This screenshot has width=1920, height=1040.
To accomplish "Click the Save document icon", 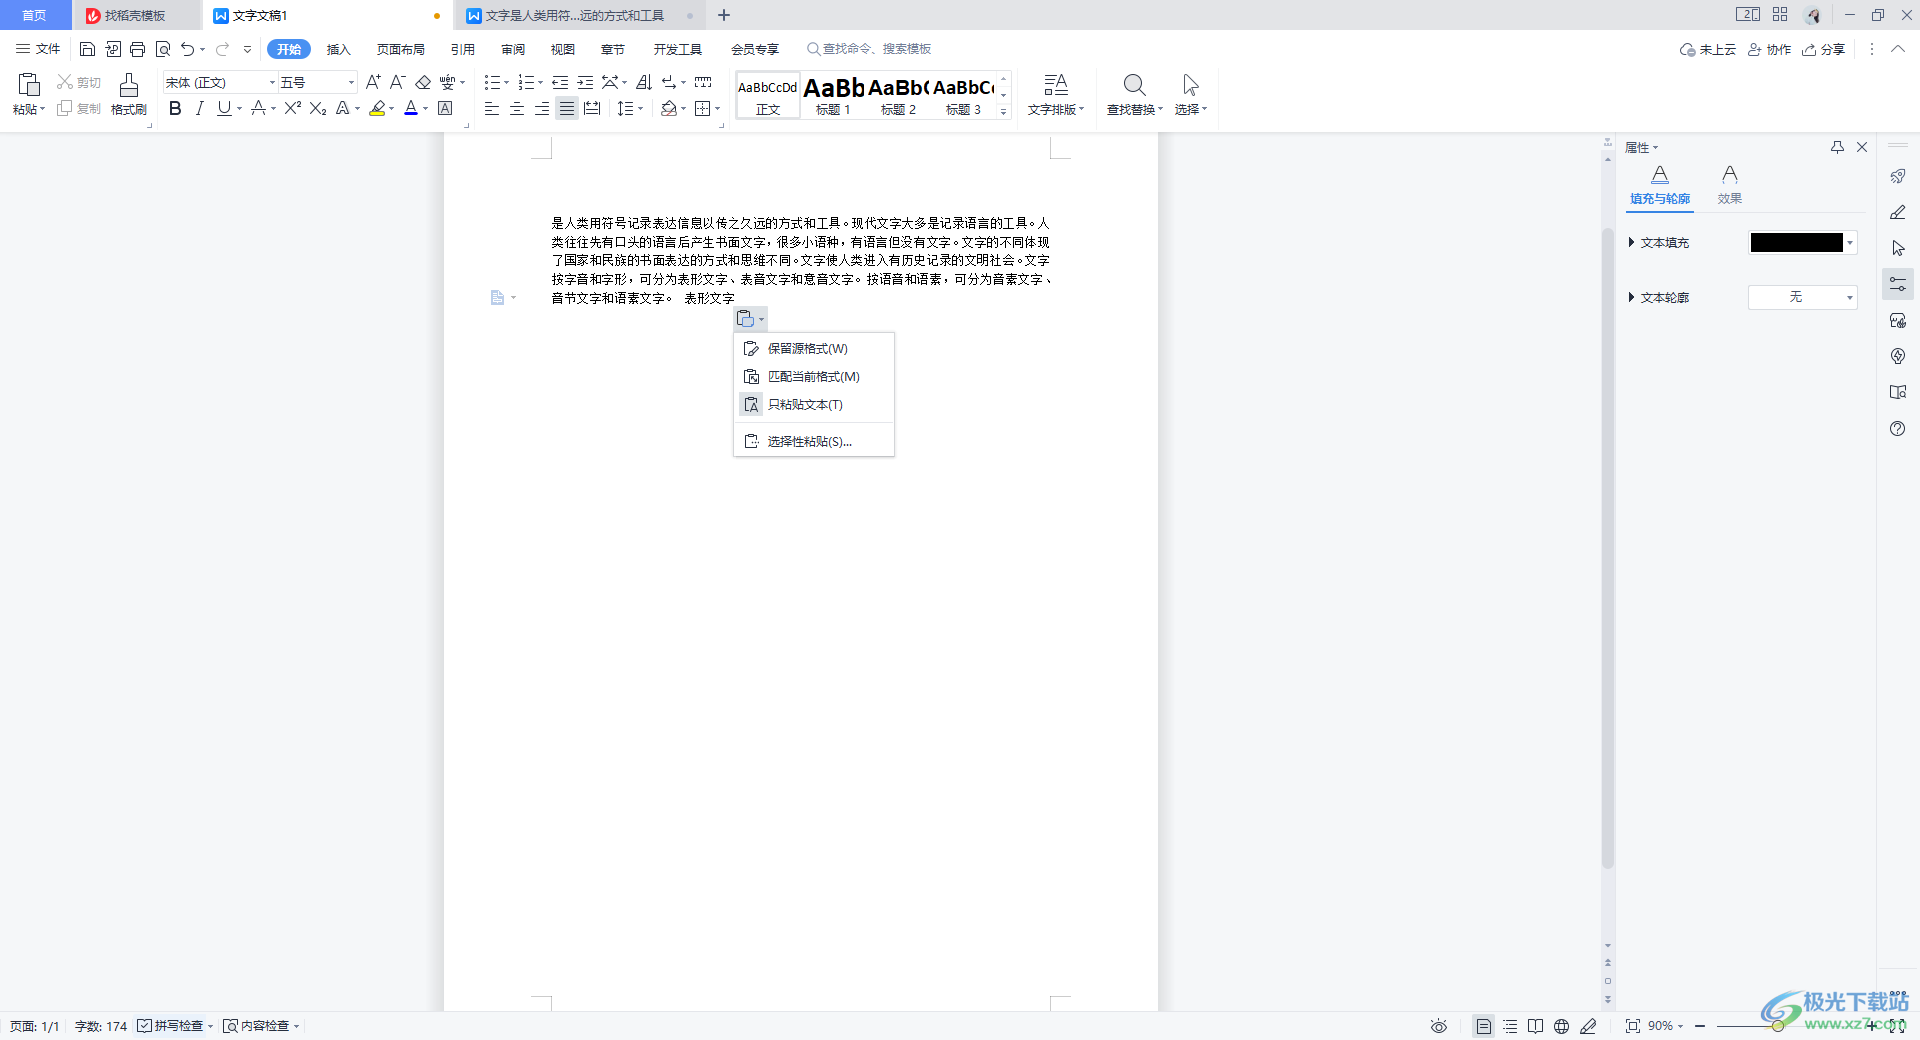I will point(87,49).
